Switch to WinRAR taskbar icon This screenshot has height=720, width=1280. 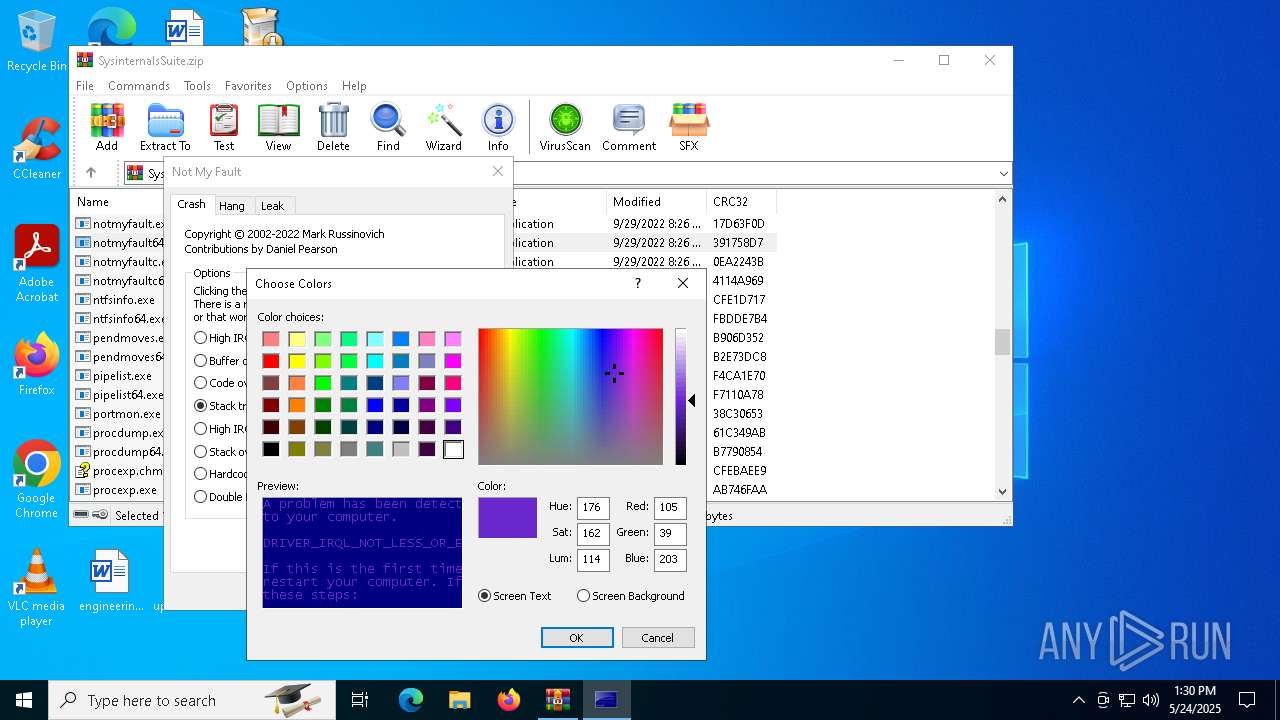(x=557, y=700)
